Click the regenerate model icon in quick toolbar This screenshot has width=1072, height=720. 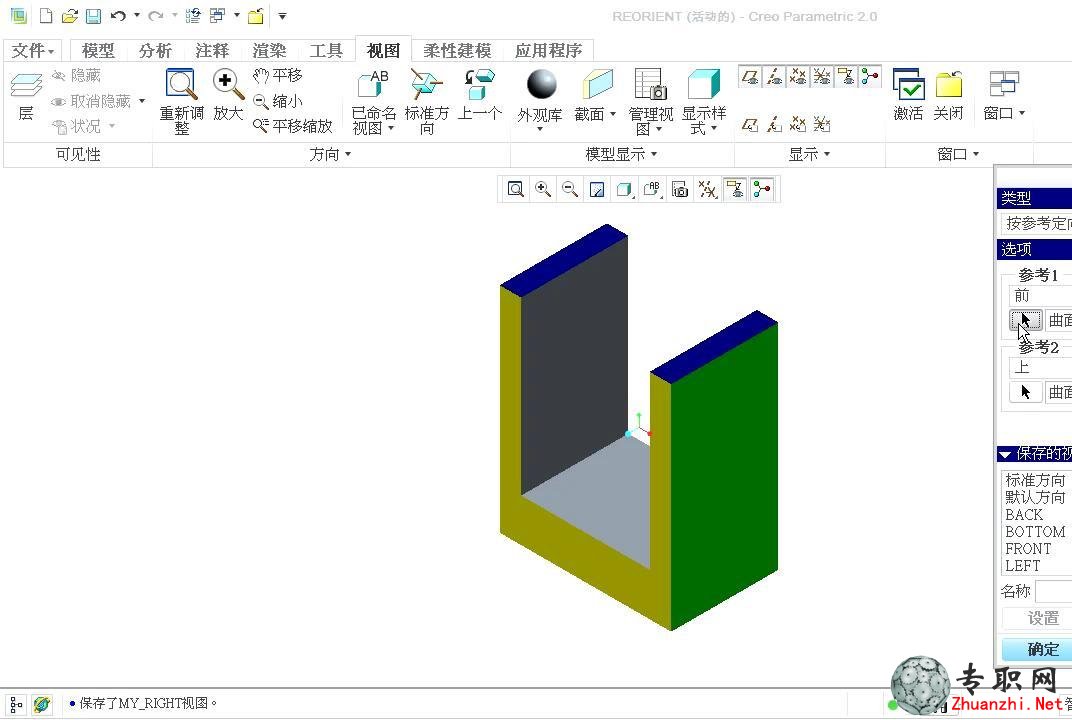click(x=193, y=16)
